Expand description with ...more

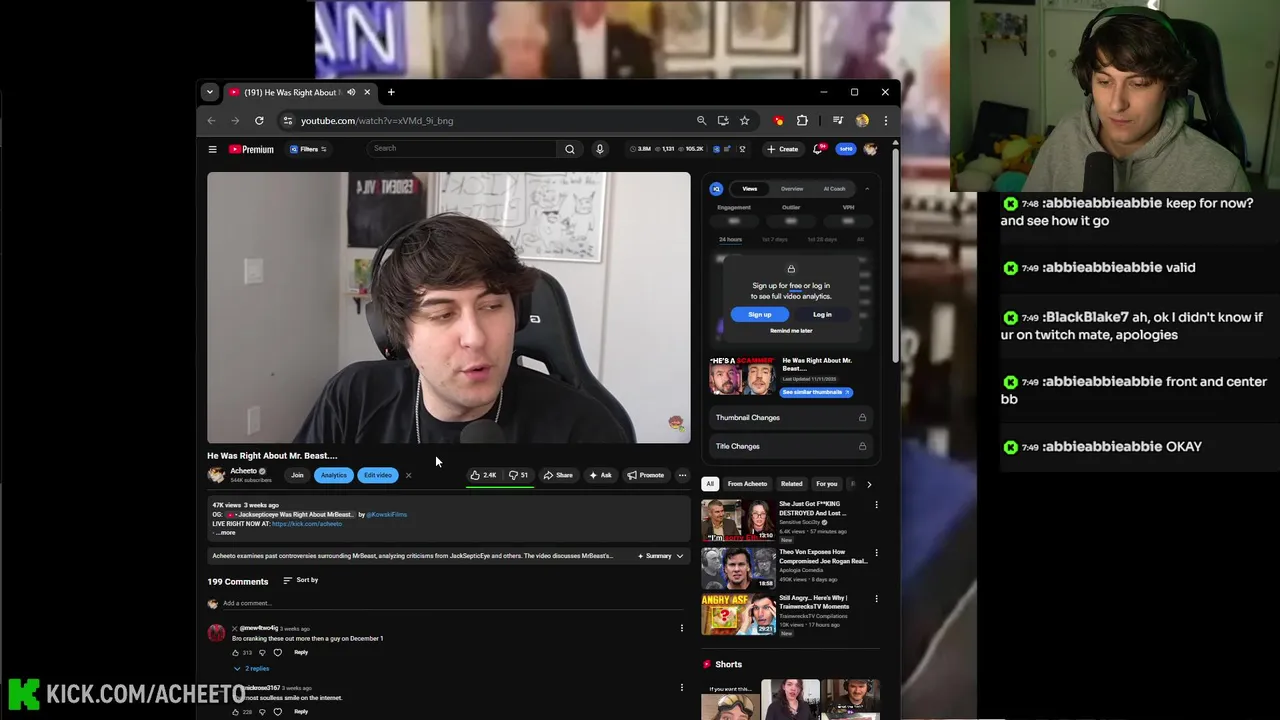225,533
